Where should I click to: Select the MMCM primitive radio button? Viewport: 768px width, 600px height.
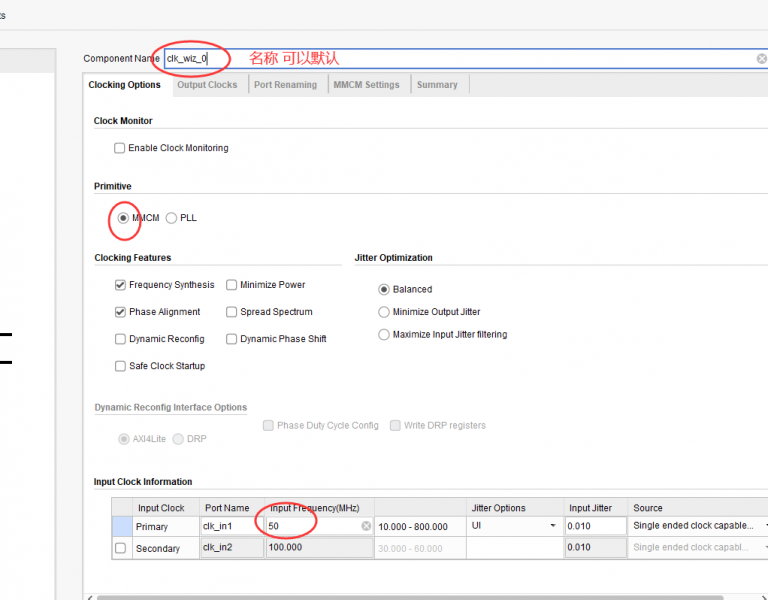(124, 218)
